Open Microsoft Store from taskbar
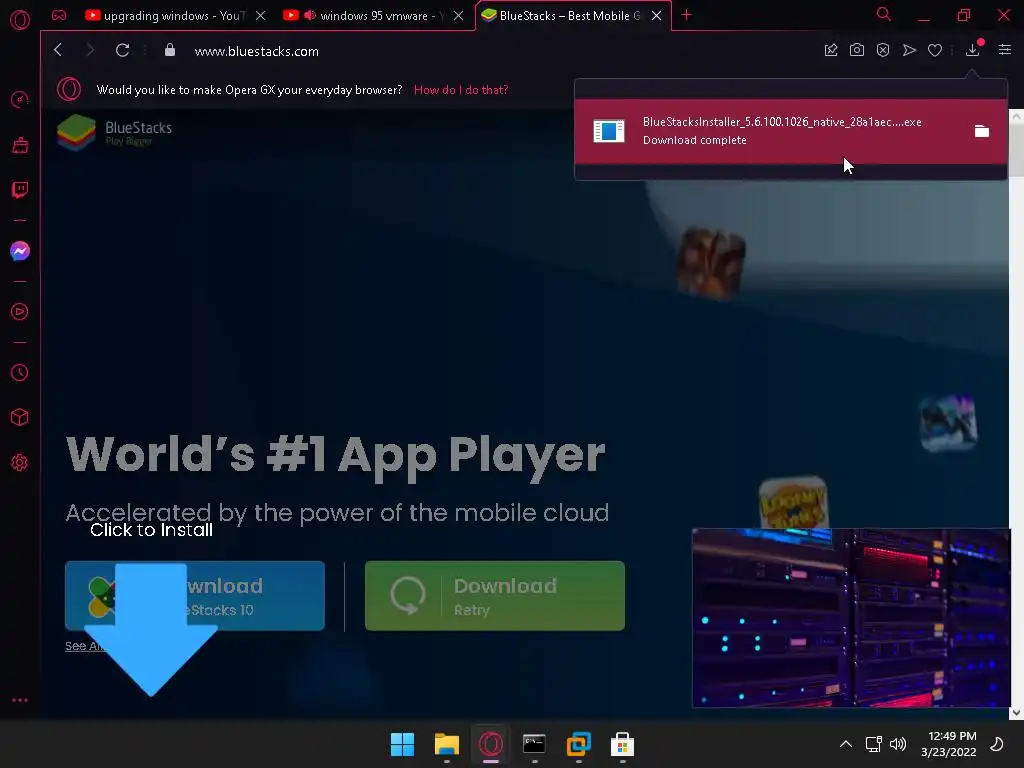Image resolution: width=1024 pixels, height=768 pixels. 622,744
